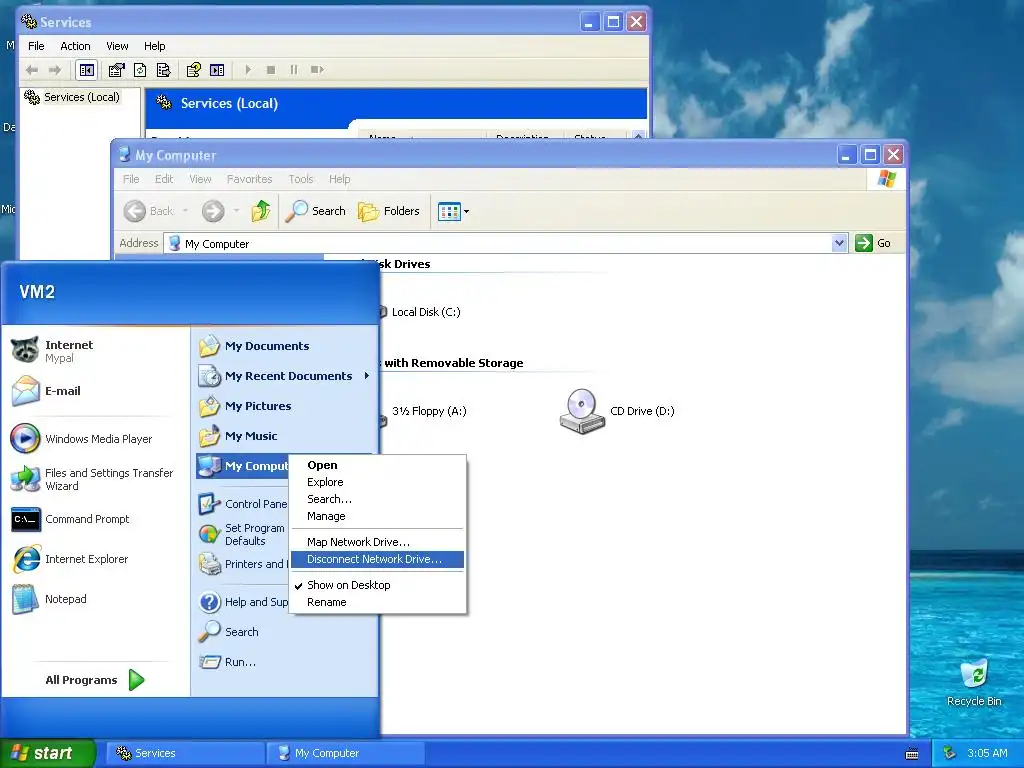Image resolution: width=1024 pixels, height=768 pixels.
Task: Toggle Show on Desktop checkmark item
Action: [377, 585]
